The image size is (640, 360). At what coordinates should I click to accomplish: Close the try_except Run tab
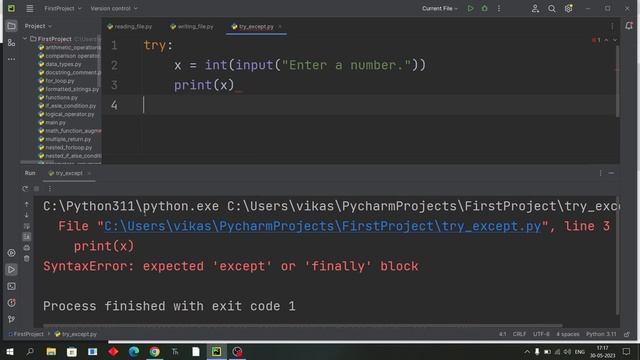coord(89,173)
